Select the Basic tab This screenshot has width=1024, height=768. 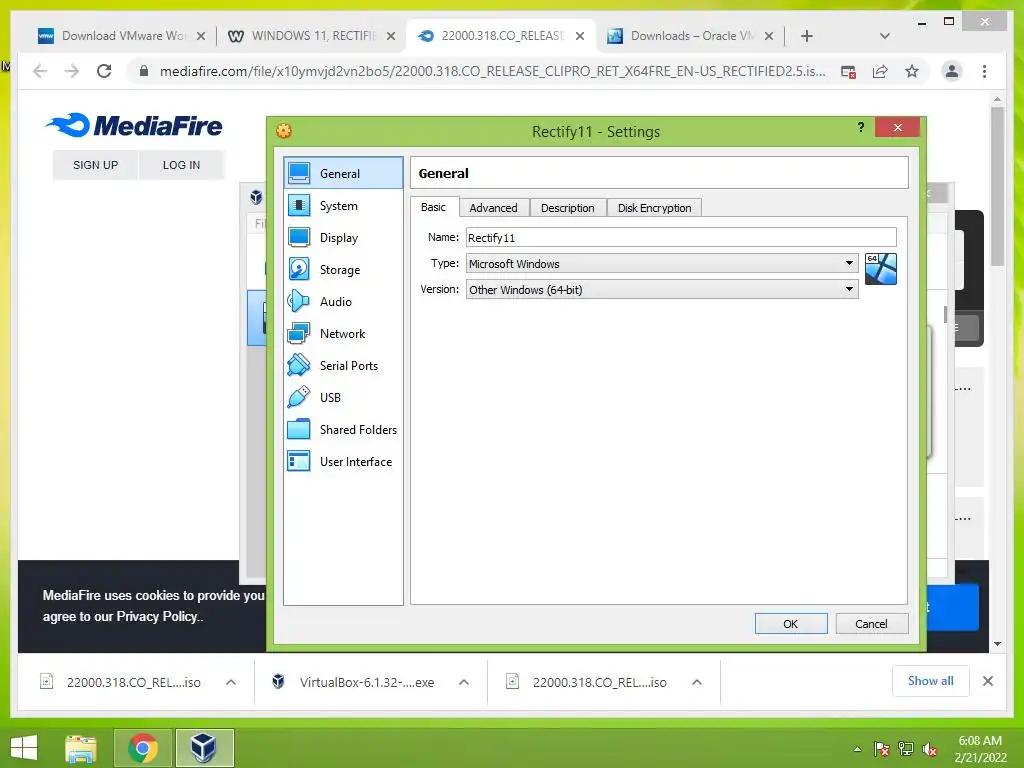(434, 207)
